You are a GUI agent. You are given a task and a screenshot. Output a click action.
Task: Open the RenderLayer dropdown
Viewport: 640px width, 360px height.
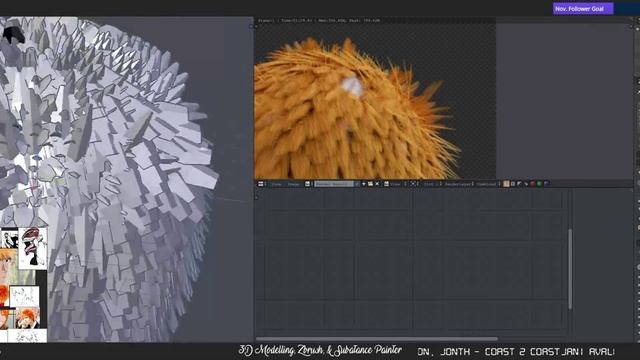coord(459,184)
